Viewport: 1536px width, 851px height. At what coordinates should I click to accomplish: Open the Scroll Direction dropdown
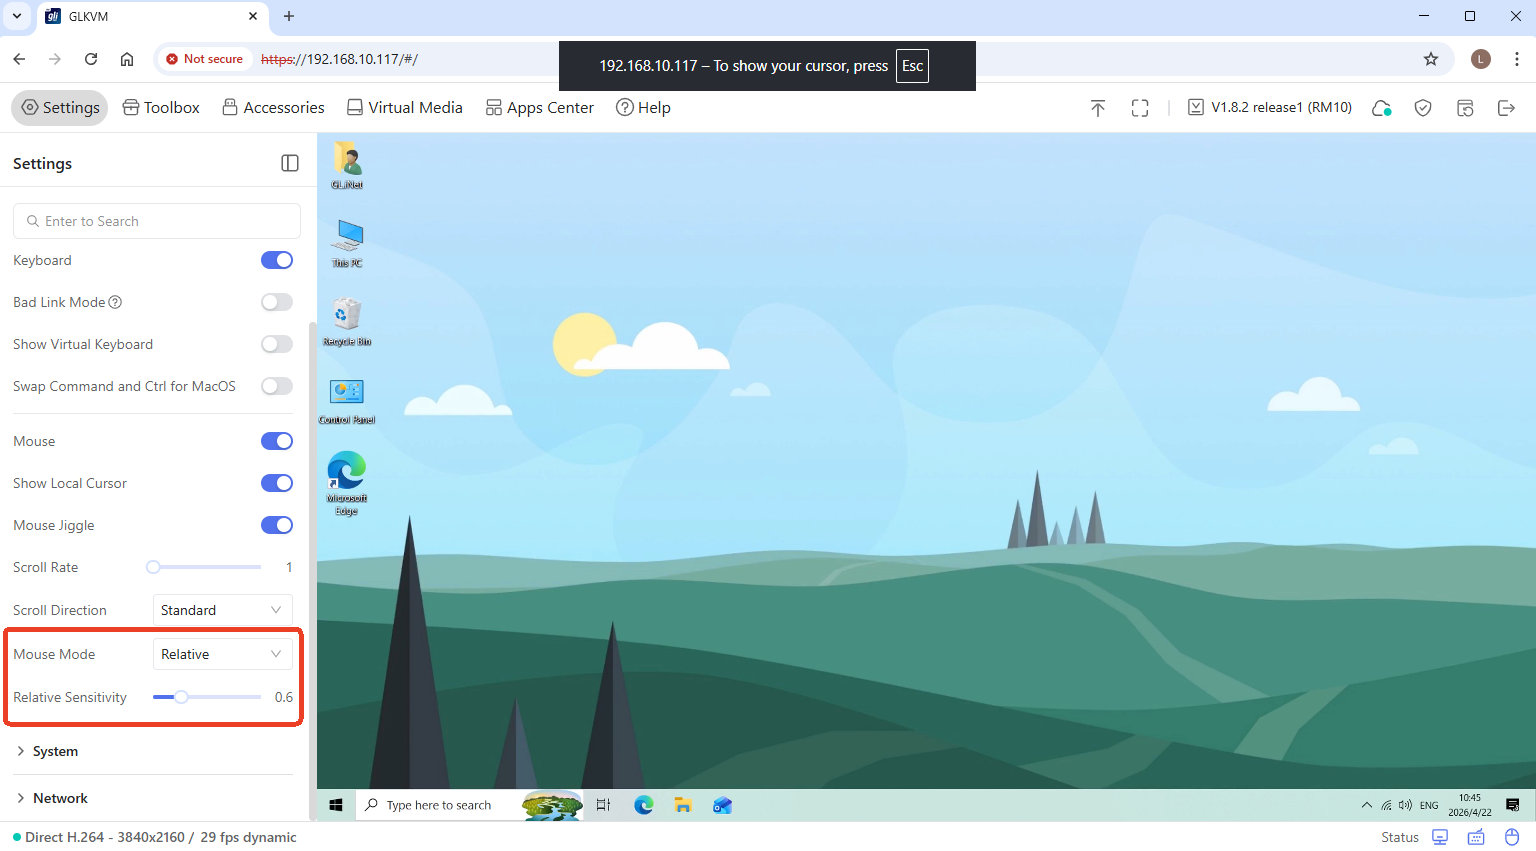222,610
